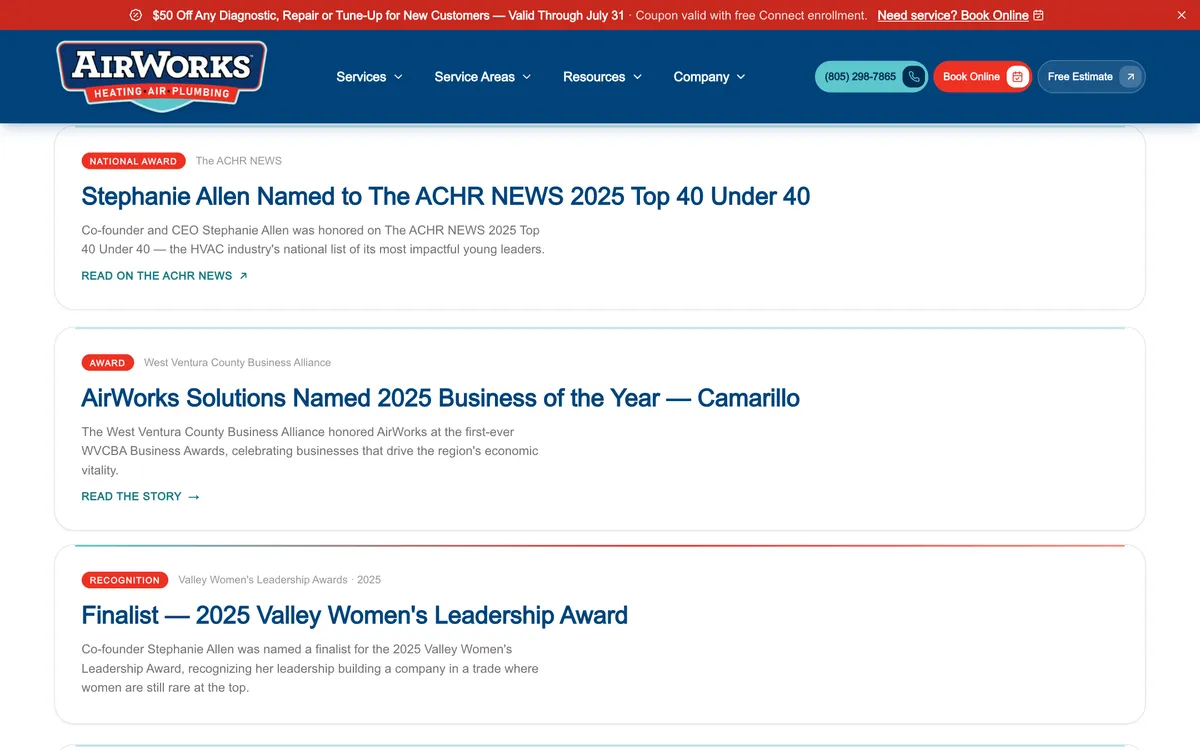
Task: Expand the Services dropdown menu
Action: point(370,77)
